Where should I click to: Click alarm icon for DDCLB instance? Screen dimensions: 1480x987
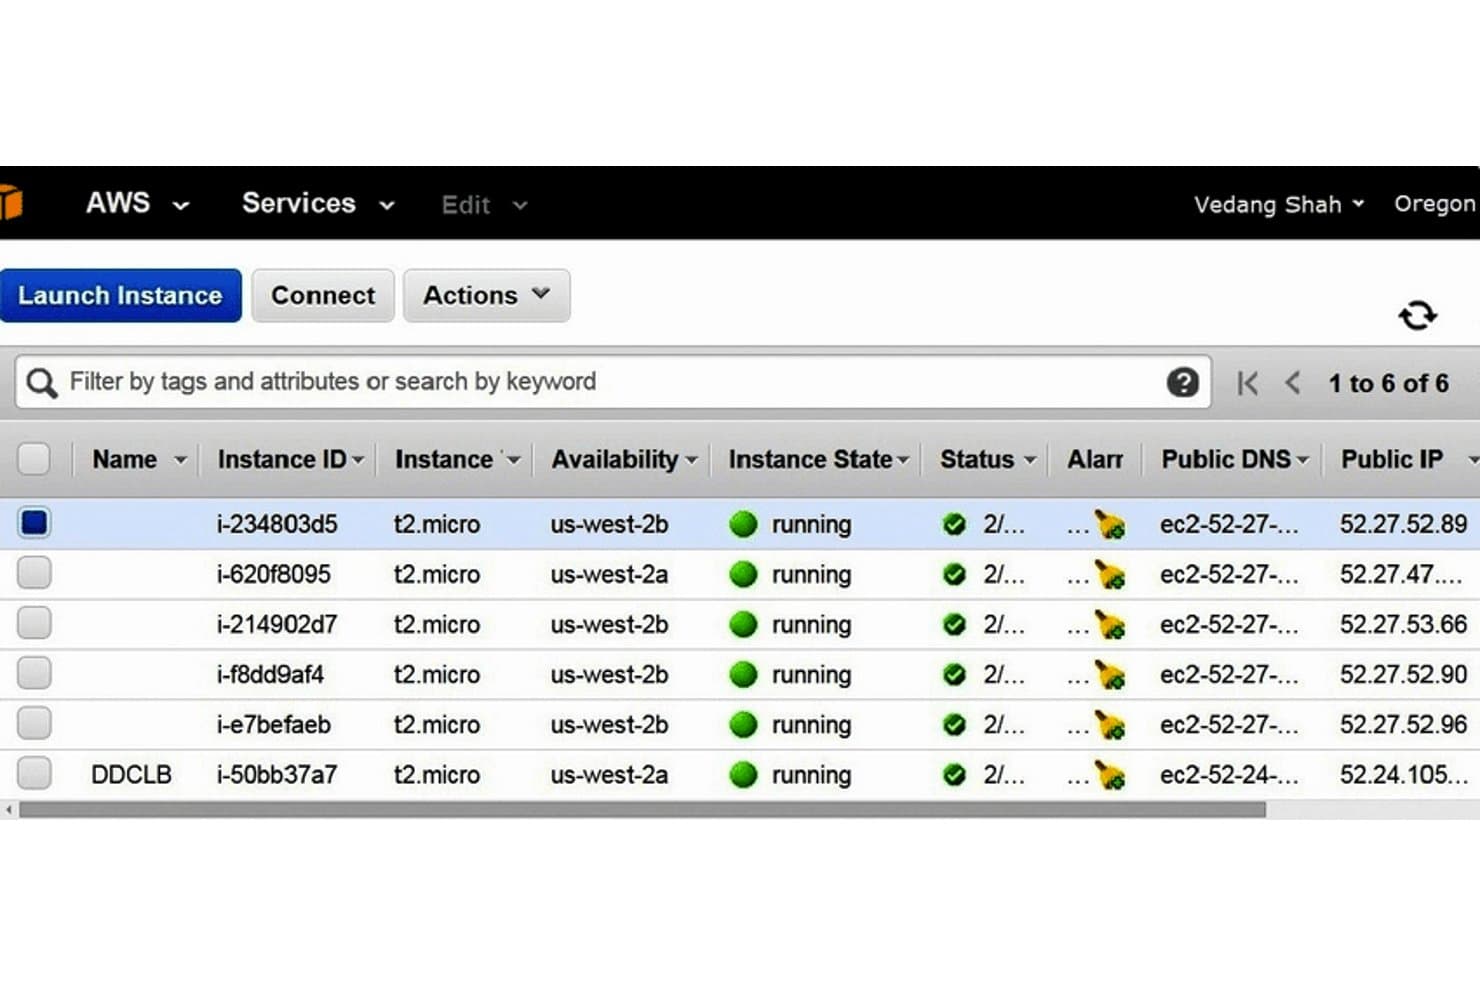coord(1109,774)
